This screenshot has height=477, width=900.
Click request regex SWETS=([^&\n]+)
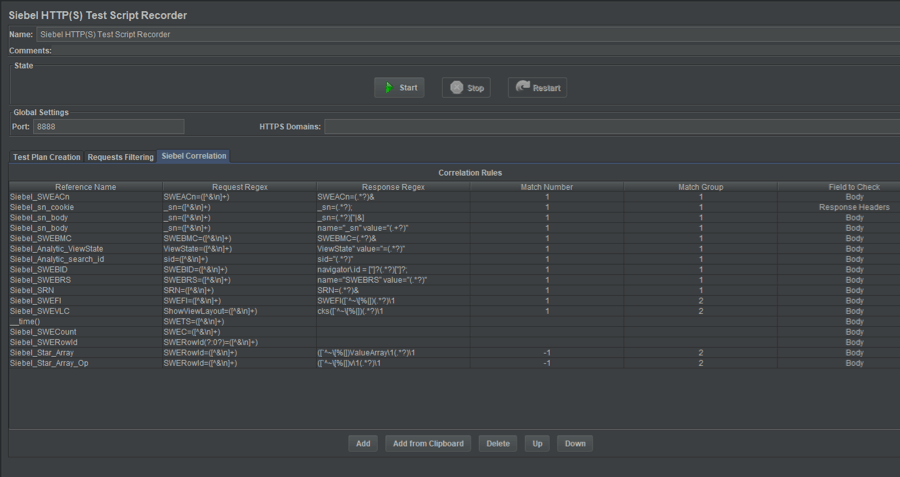[239, 321]
